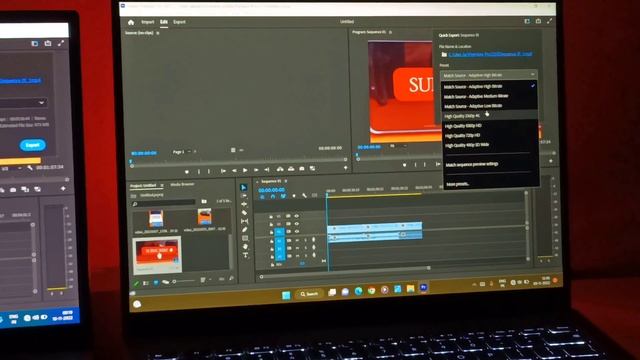Screen dimensions: 640x360
Task: Toggle lock on the top video track
Action: click(270, 216)
